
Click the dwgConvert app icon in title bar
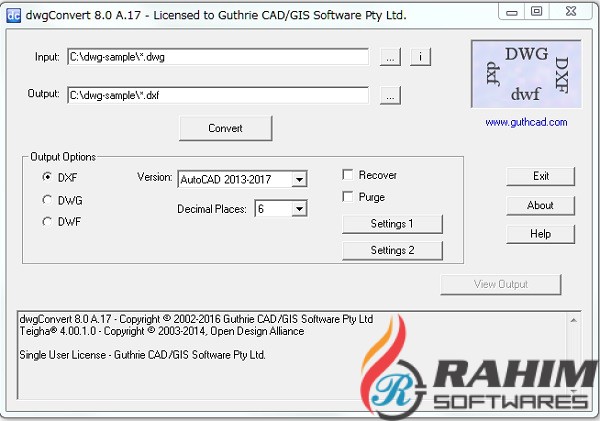click(x=13, y=15)
